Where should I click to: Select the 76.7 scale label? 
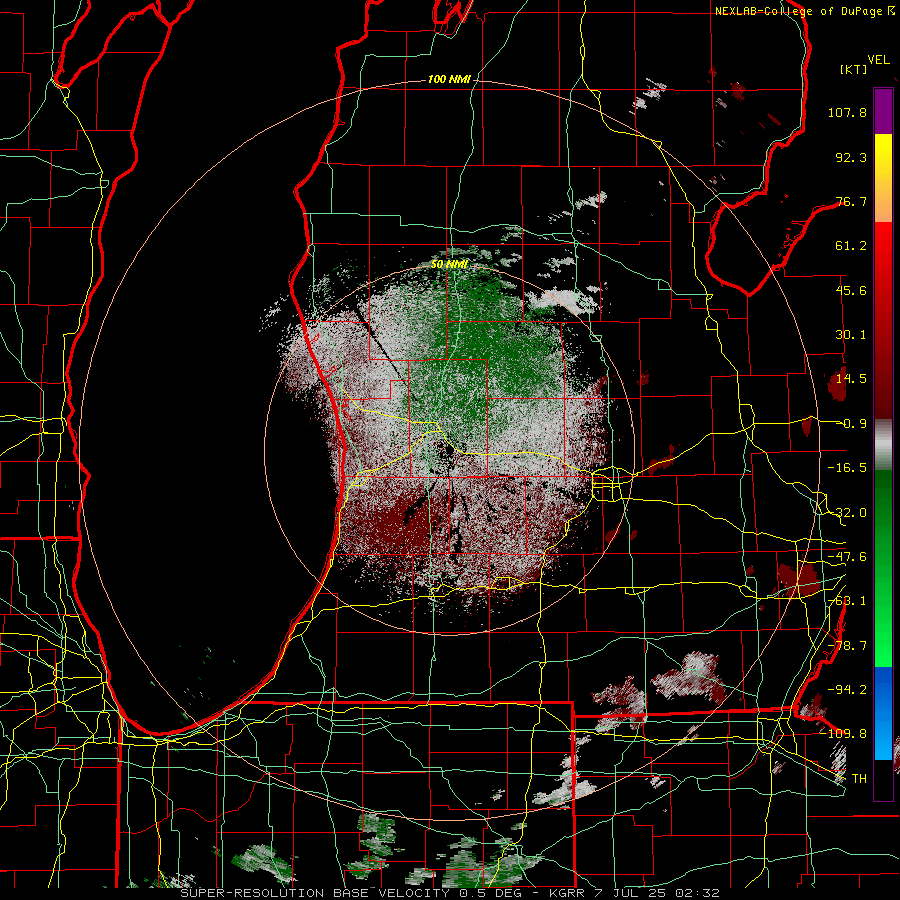[851, 201]
